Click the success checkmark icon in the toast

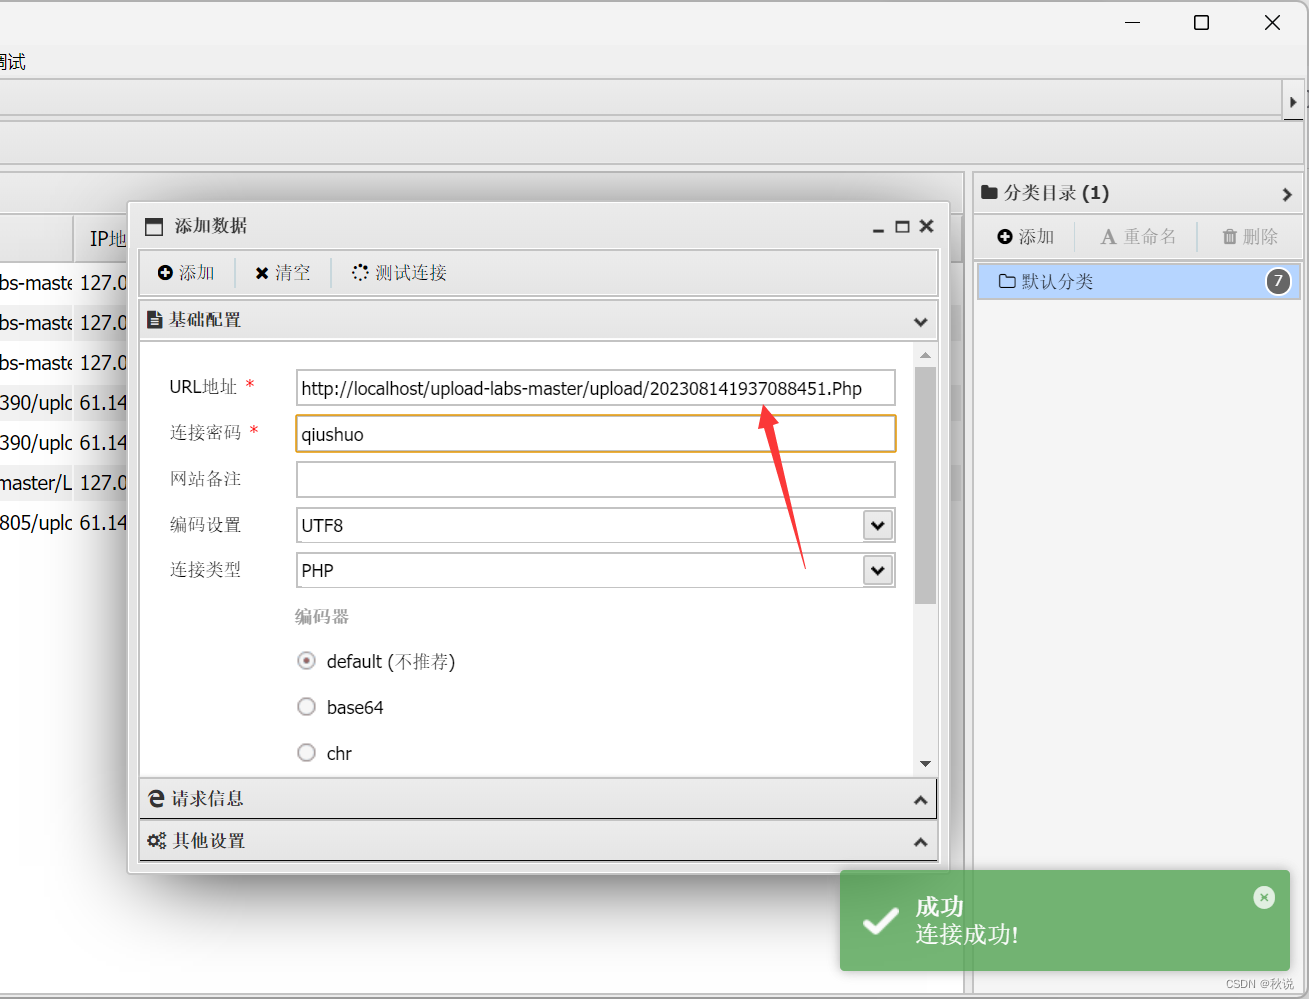point(881,921)
